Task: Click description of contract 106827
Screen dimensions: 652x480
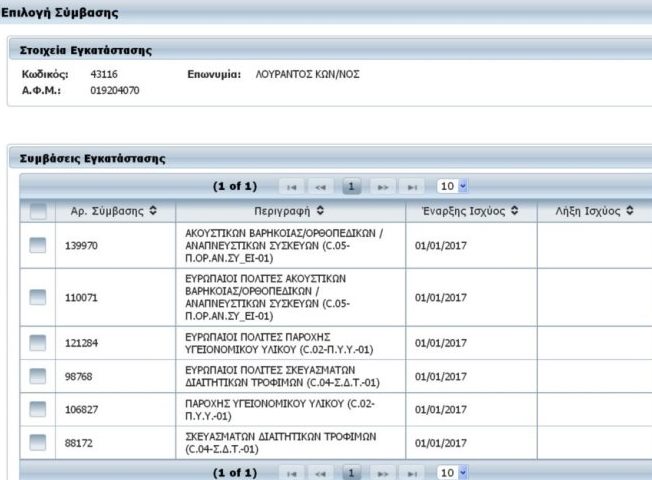Action: 280,410
